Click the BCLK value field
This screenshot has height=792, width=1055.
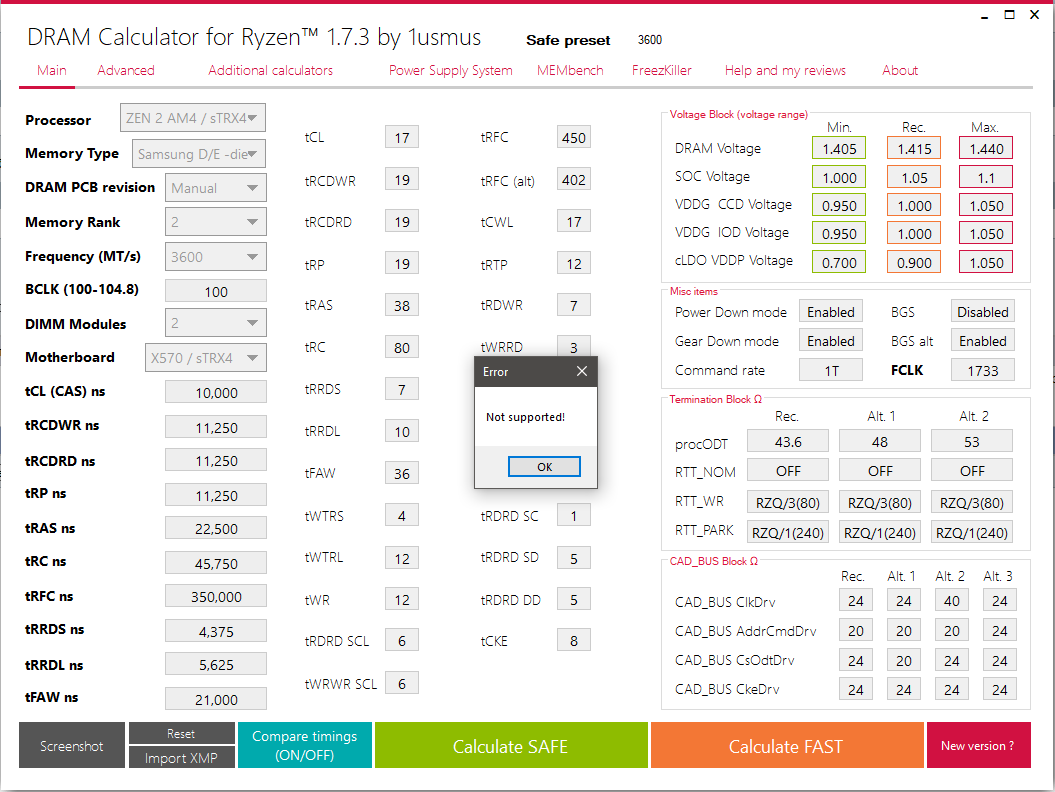click(x=216, y=291)
